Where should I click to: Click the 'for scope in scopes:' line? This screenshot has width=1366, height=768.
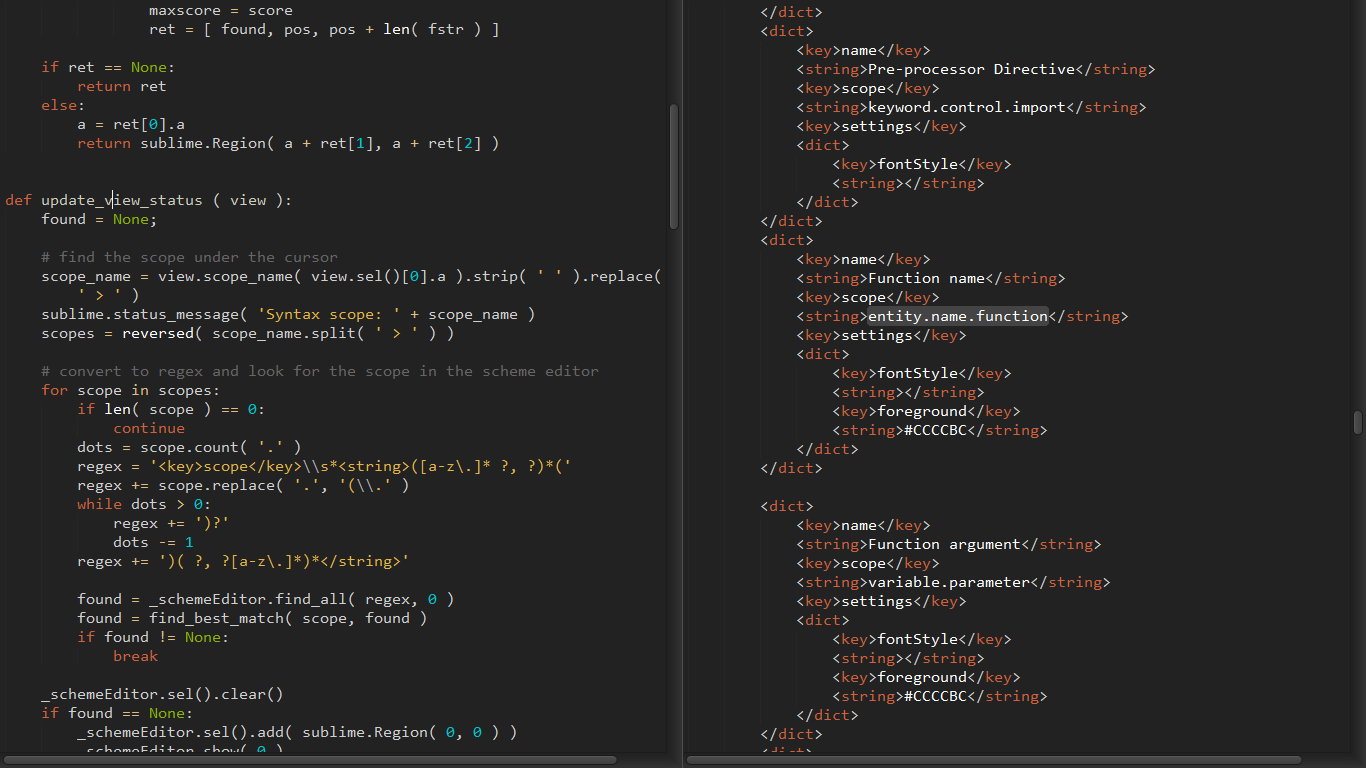click(131, 391)
